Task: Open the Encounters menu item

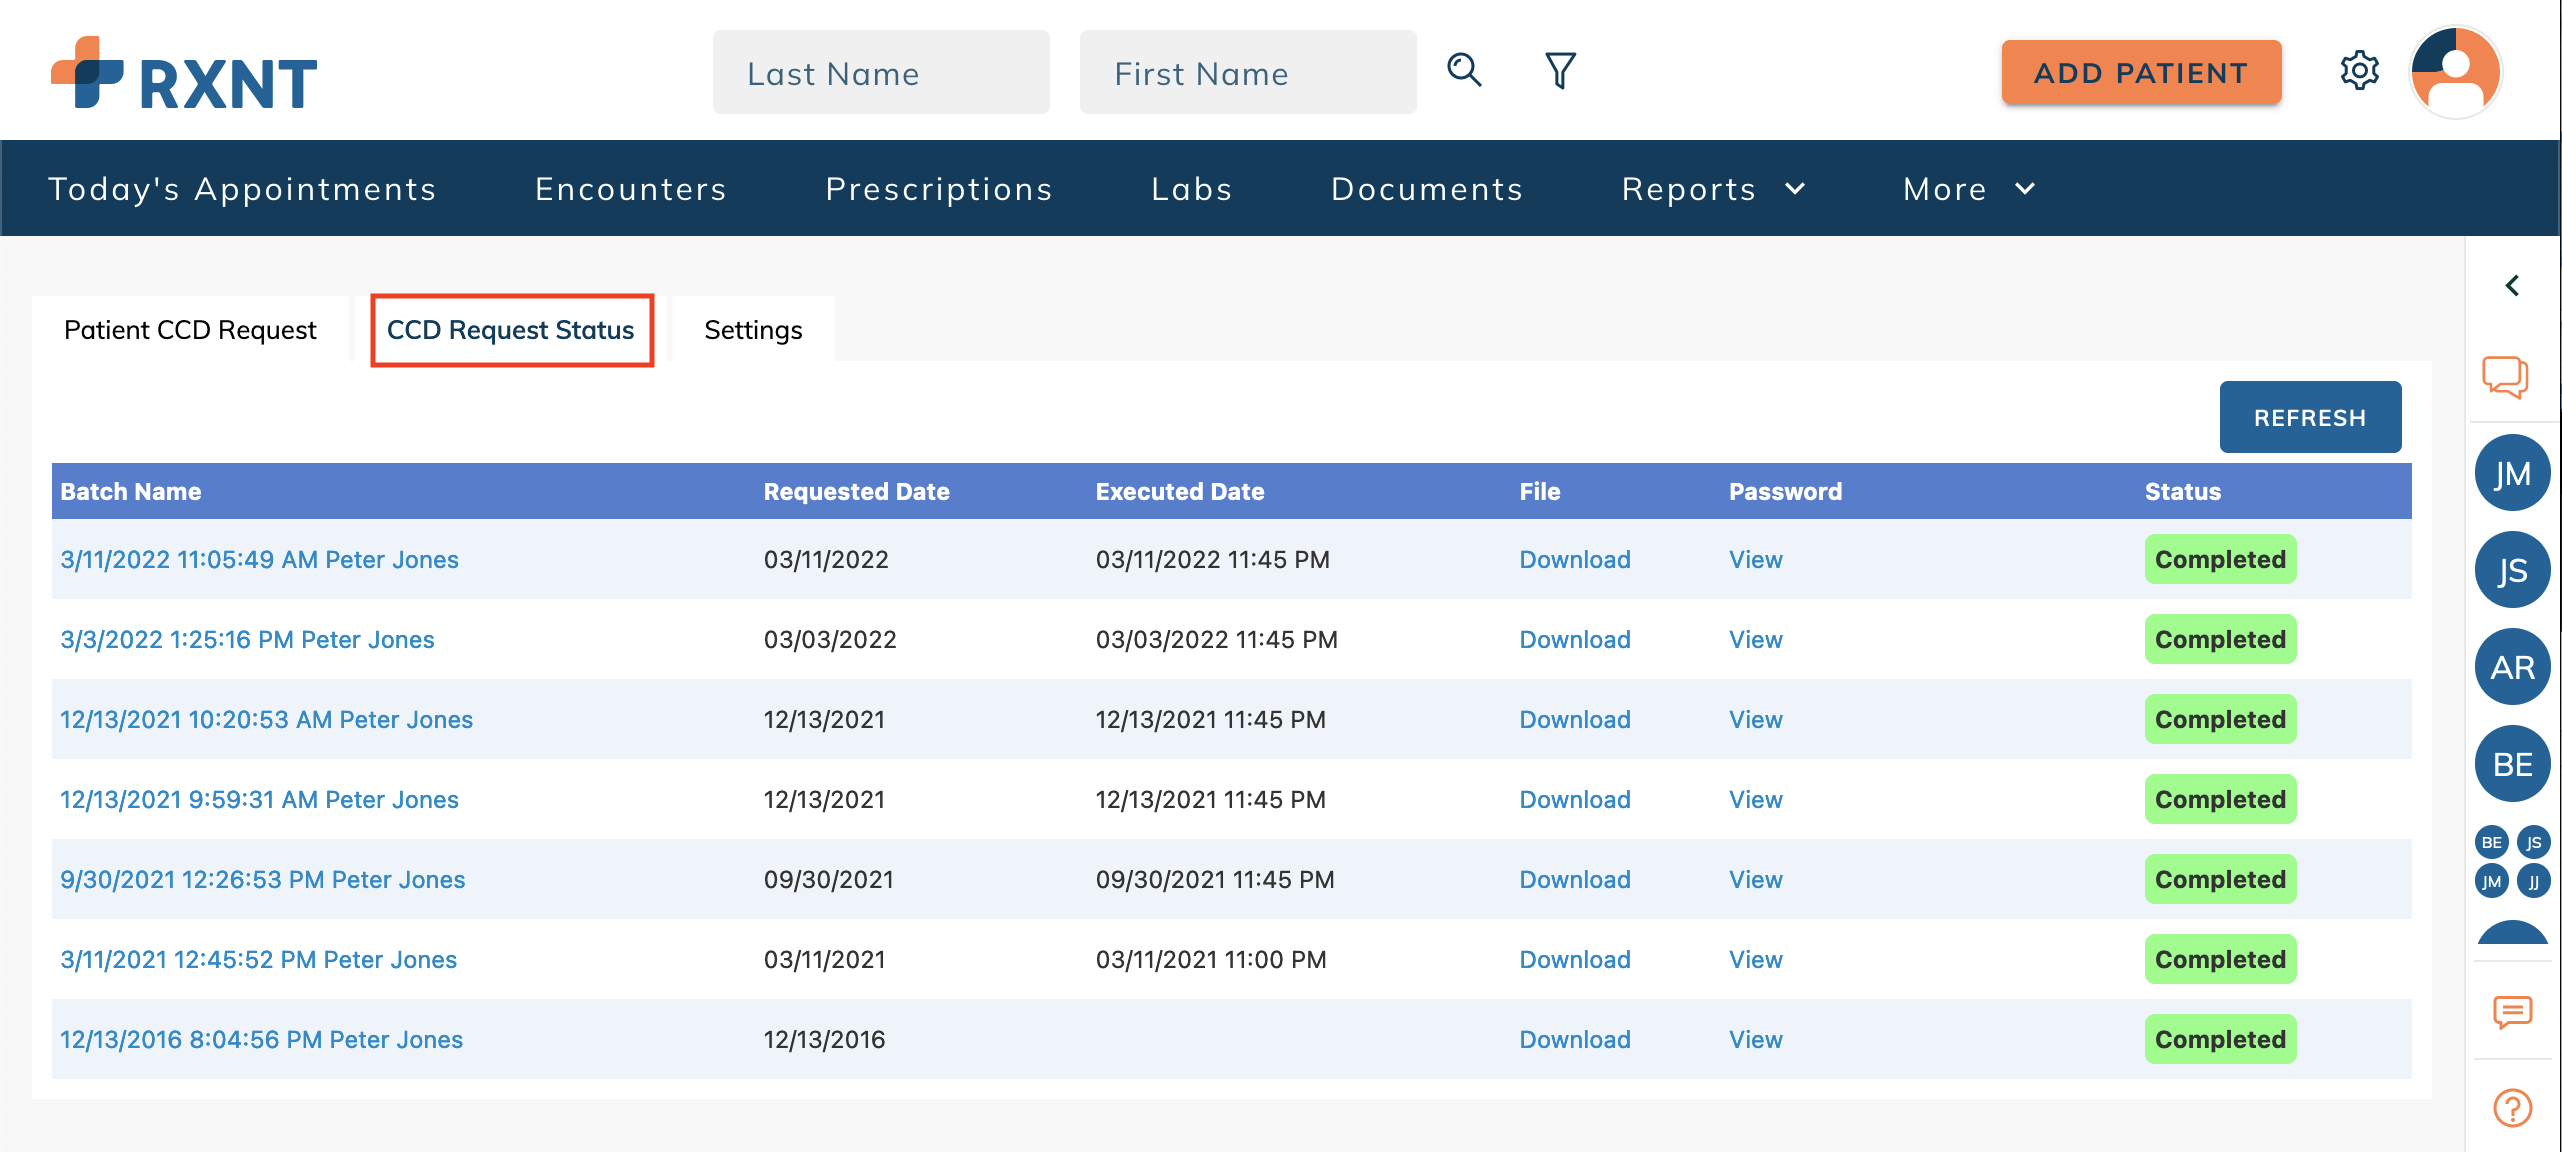Action: click(x=631, y=189)
